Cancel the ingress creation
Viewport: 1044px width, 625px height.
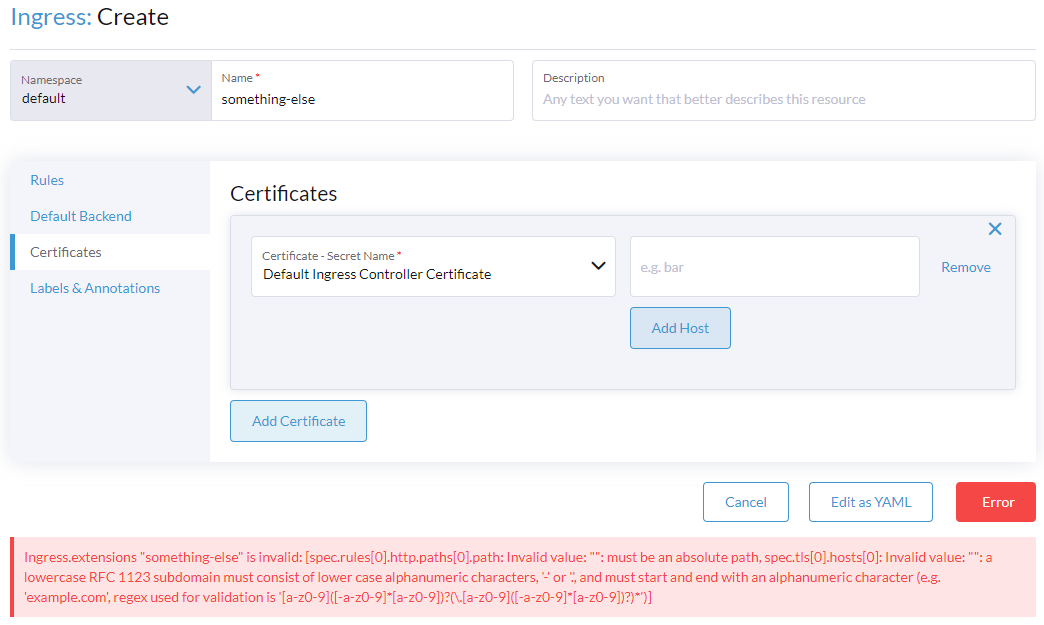745,501
